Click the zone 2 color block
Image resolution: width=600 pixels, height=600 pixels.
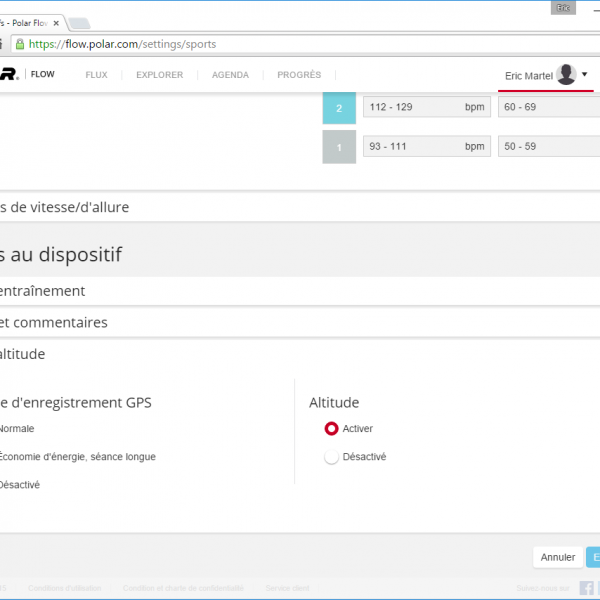pos(339,108)
